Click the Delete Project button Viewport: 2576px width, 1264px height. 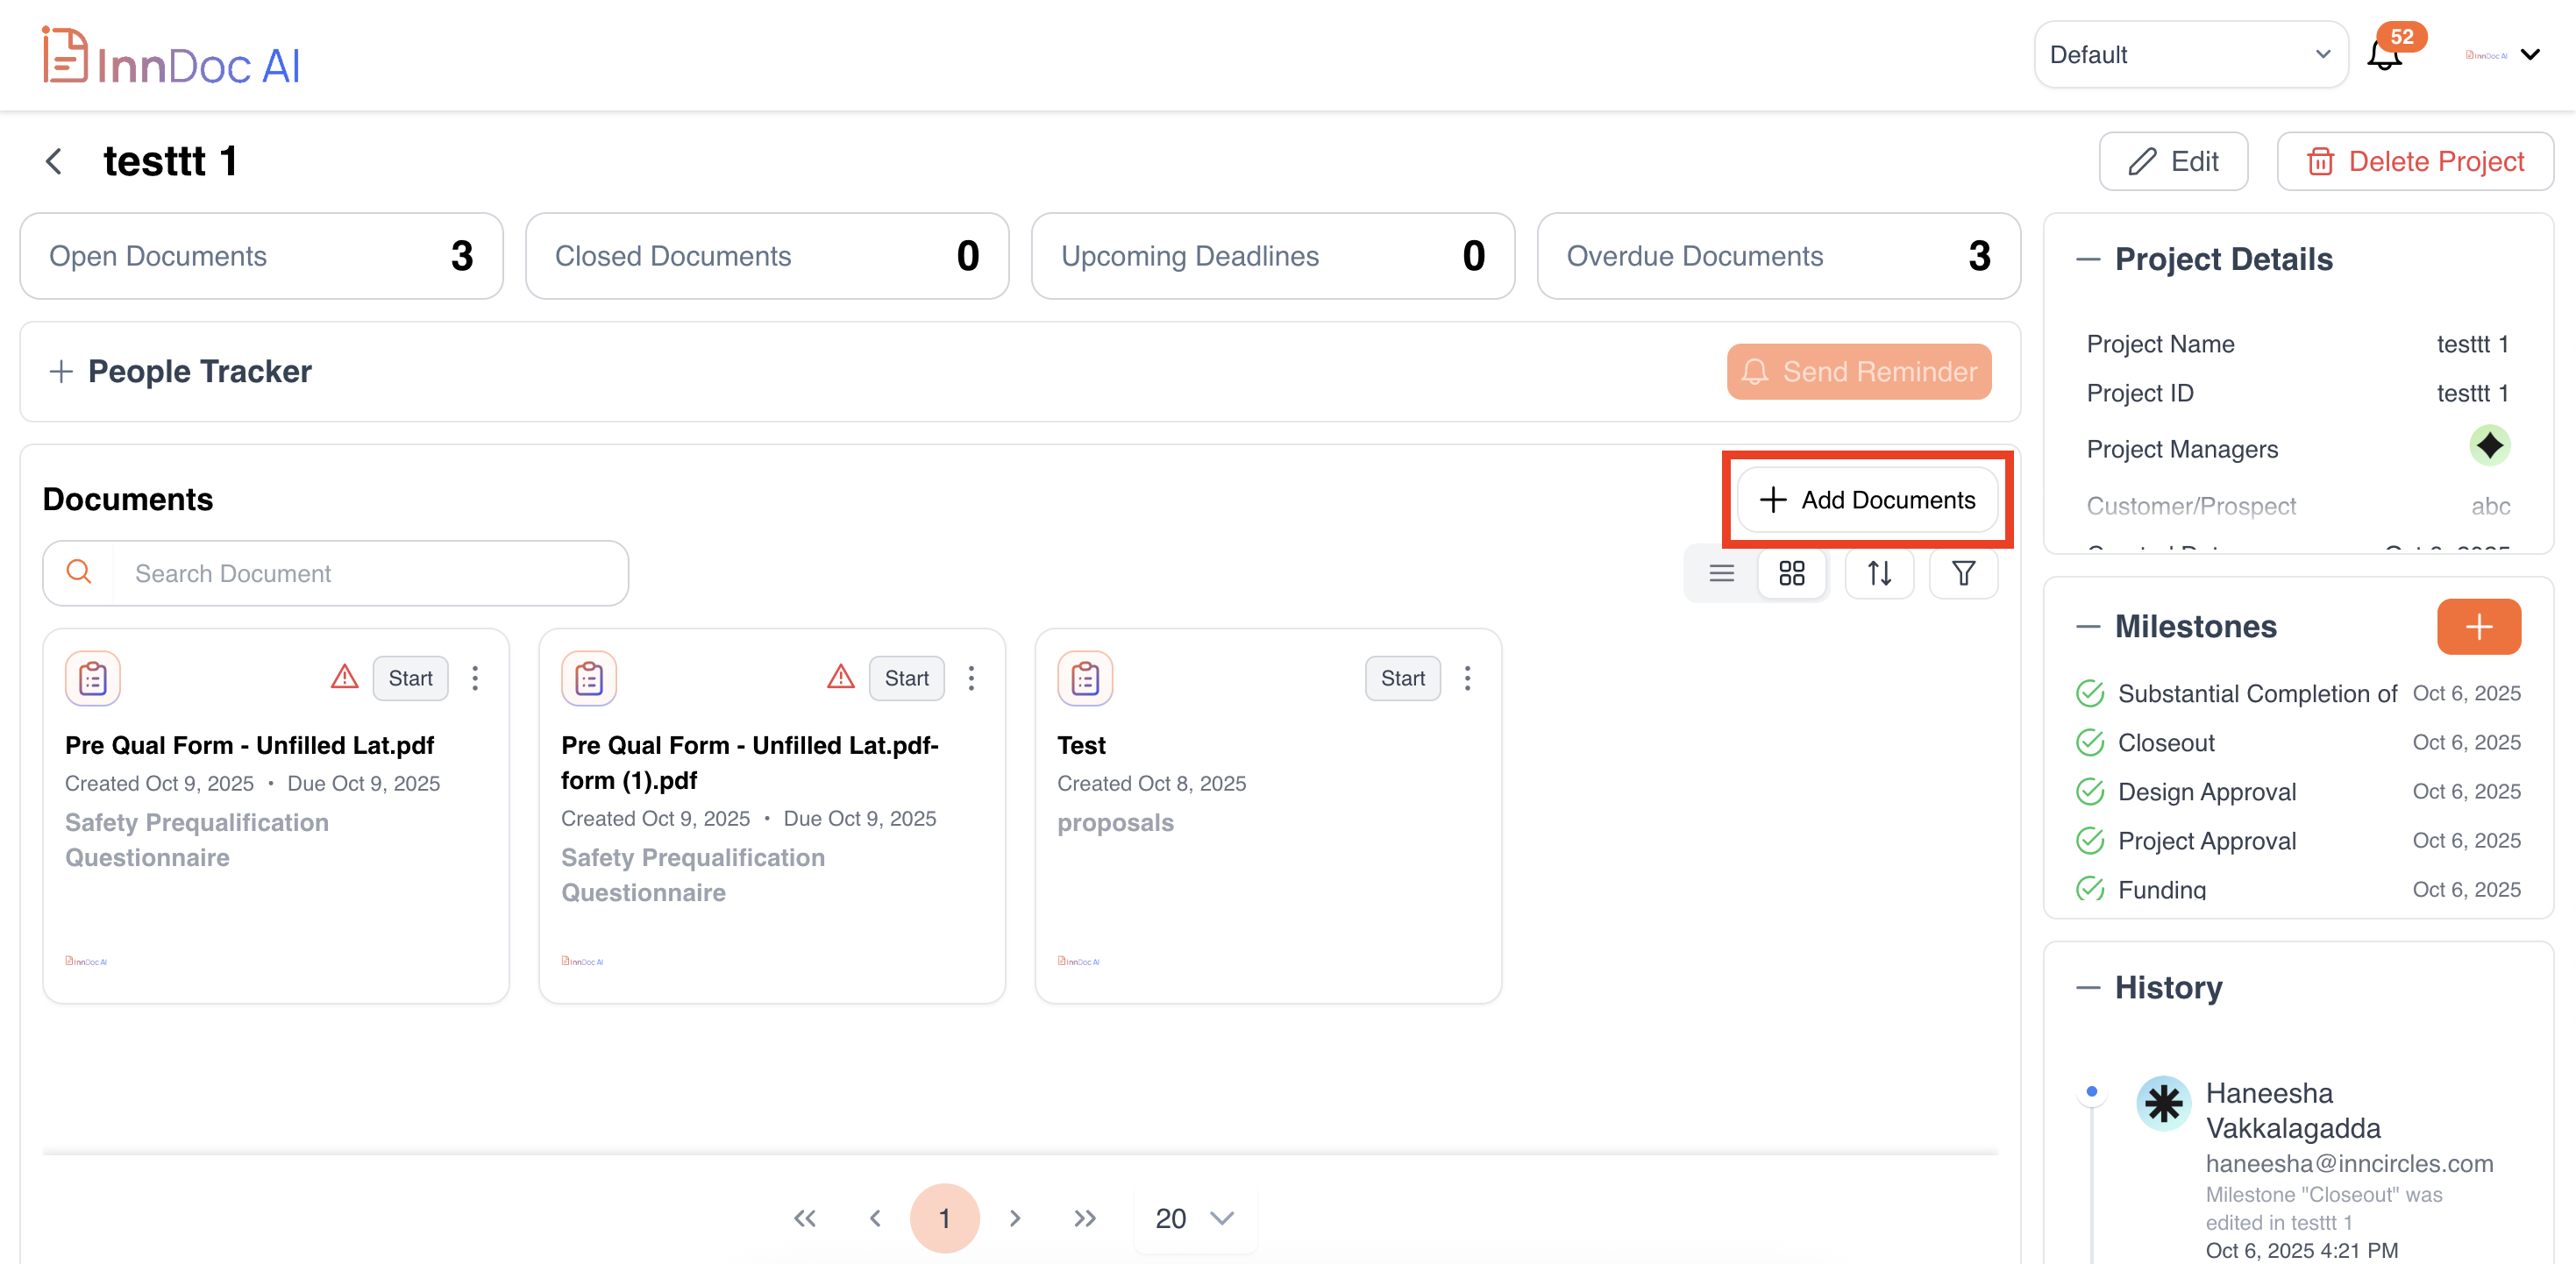point(2414,161)
